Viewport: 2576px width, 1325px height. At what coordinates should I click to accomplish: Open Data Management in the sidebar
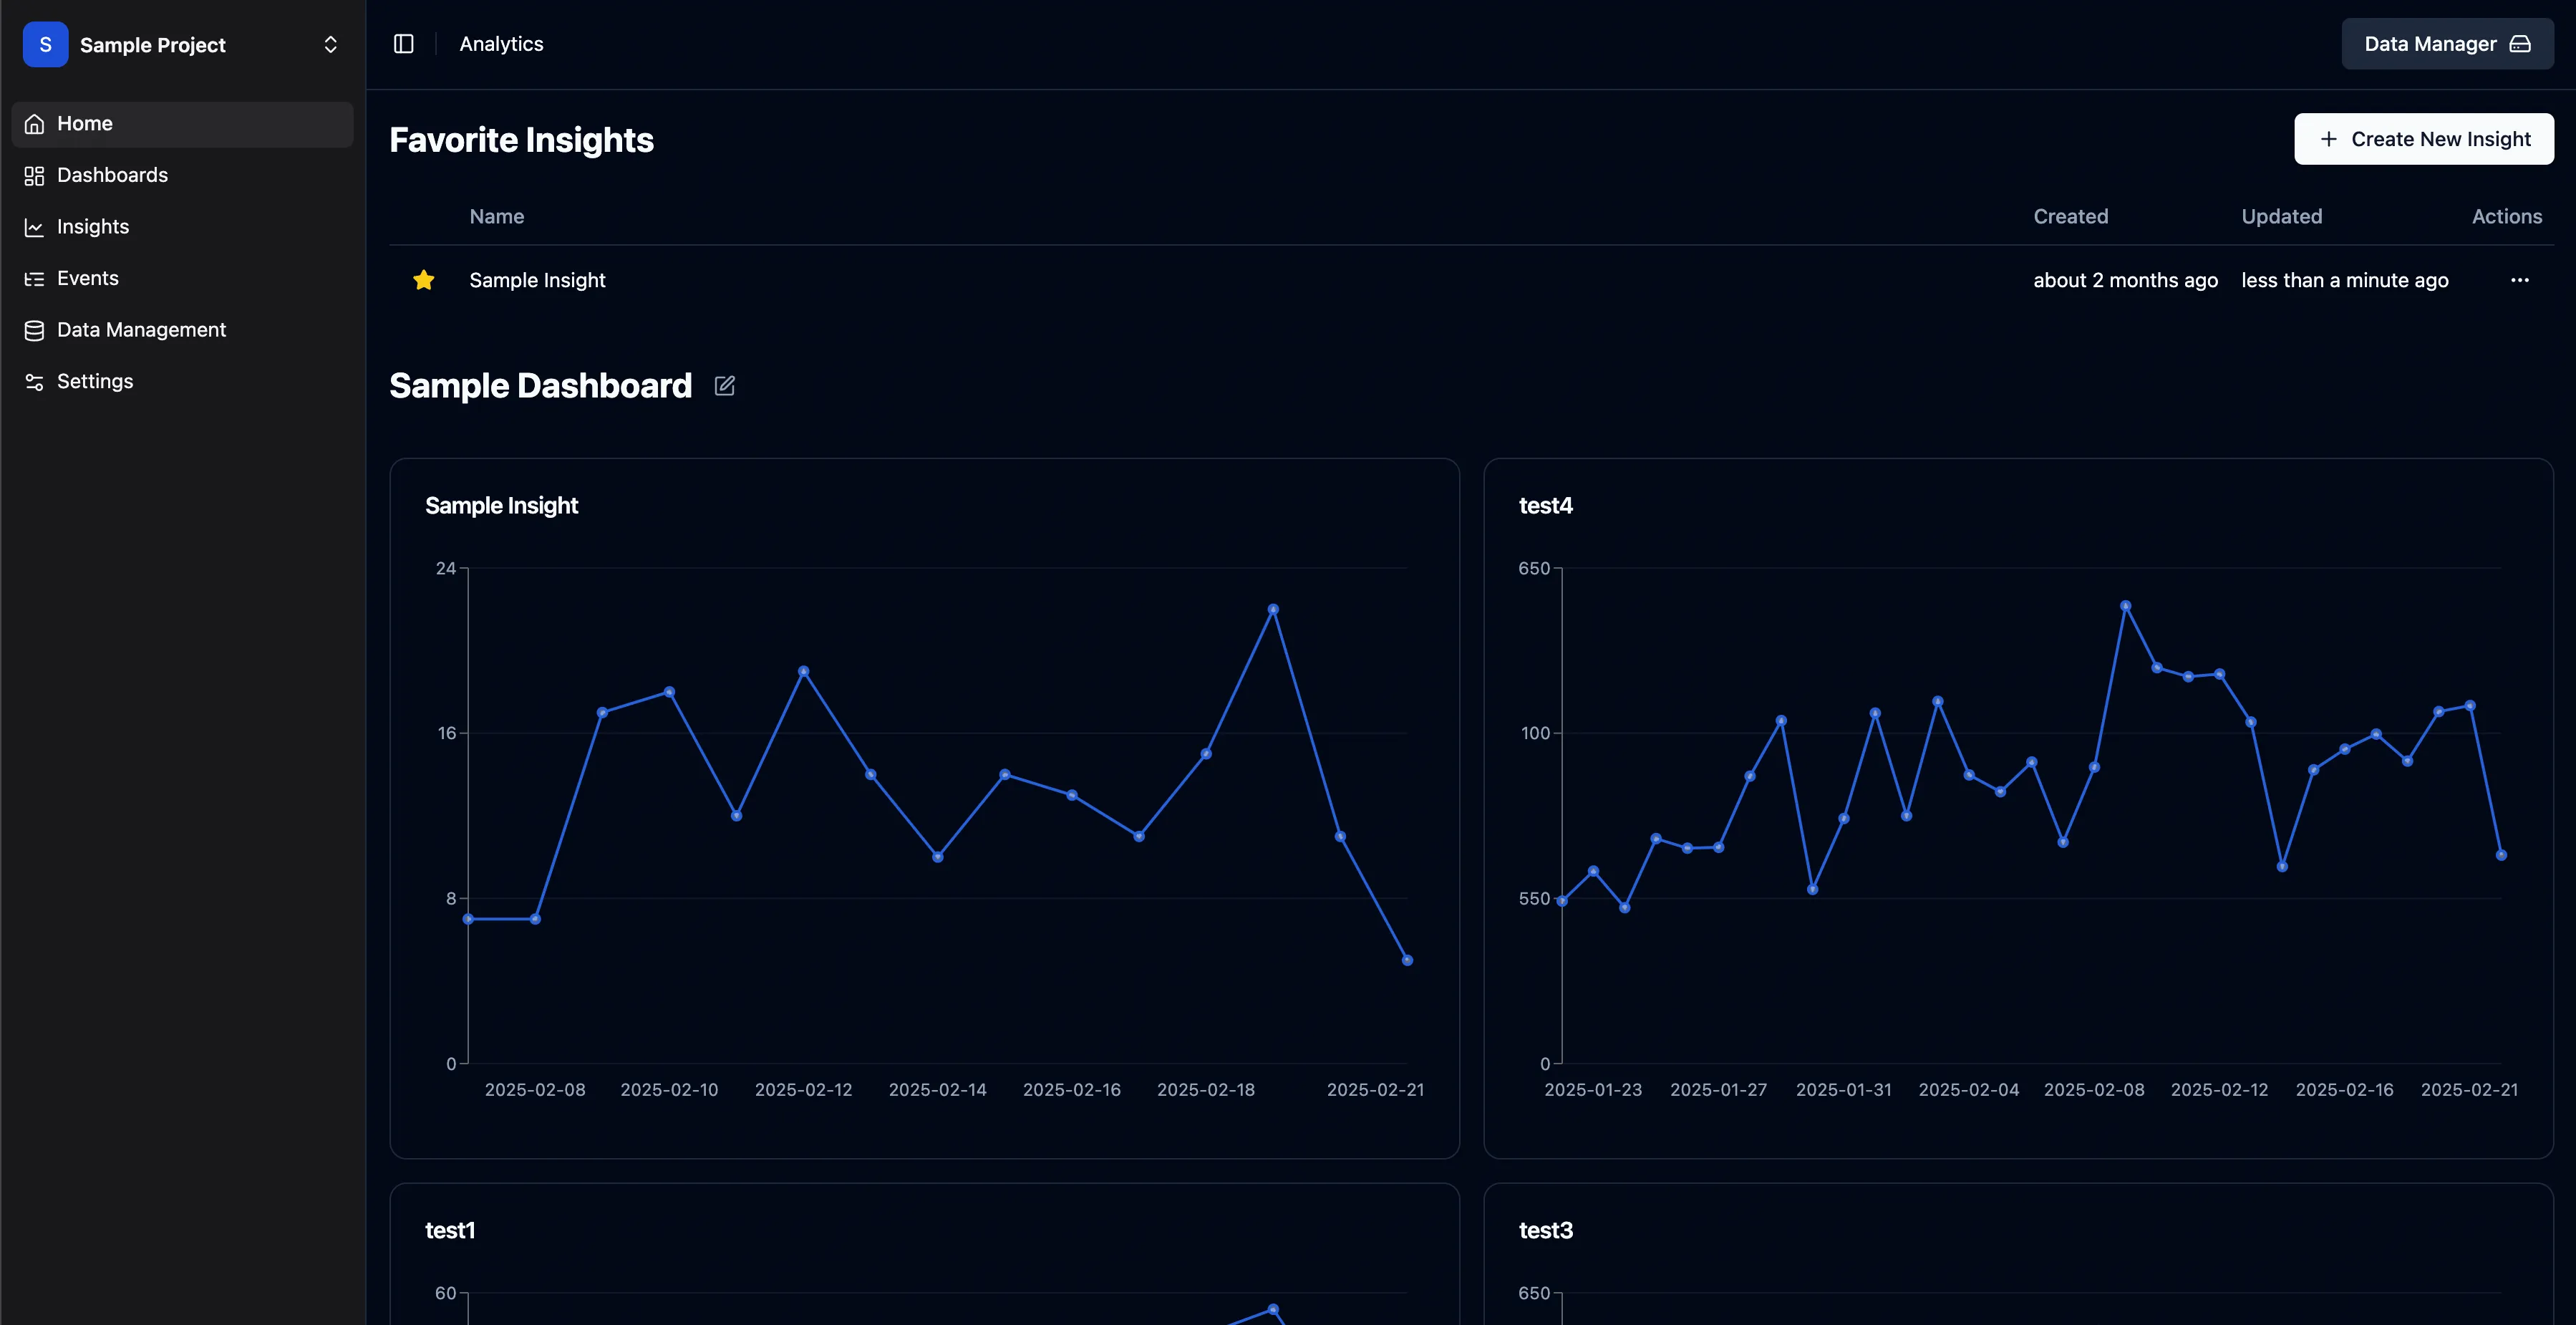pos(182,330)
